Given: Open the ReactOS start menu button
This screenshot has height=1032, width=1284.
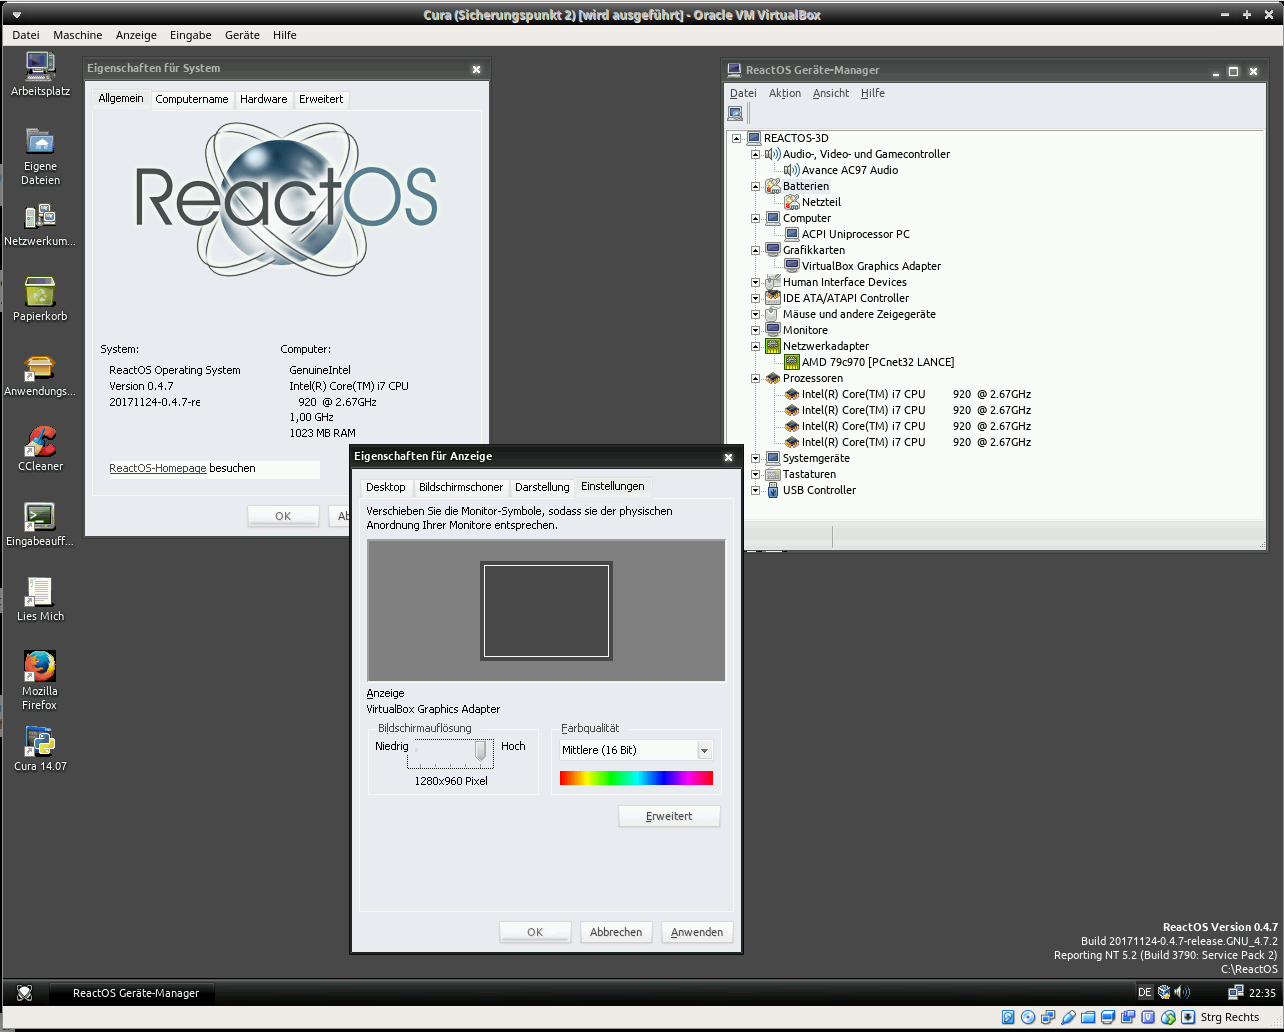Looking at the screenshot, I should (x=25, y=993).
